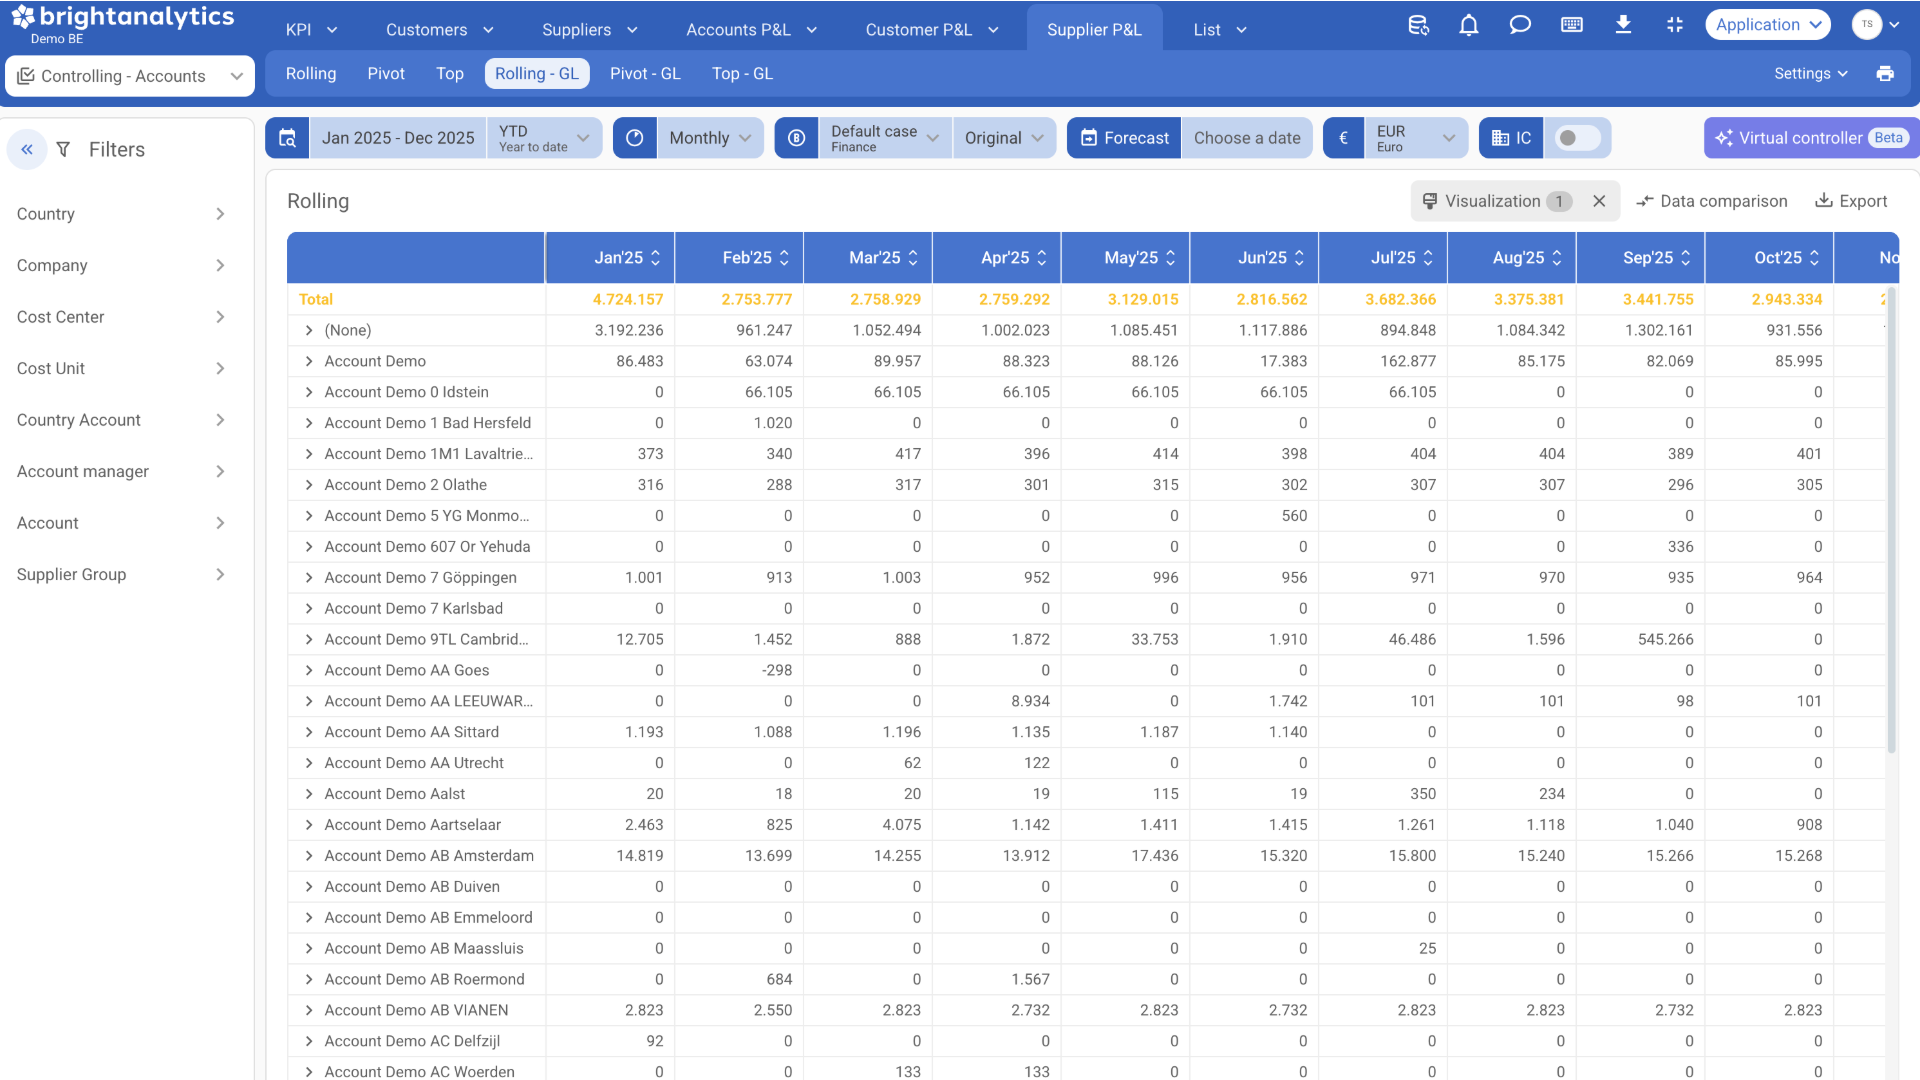Open the EUR currency dropdown

(x=1414, y=138)
